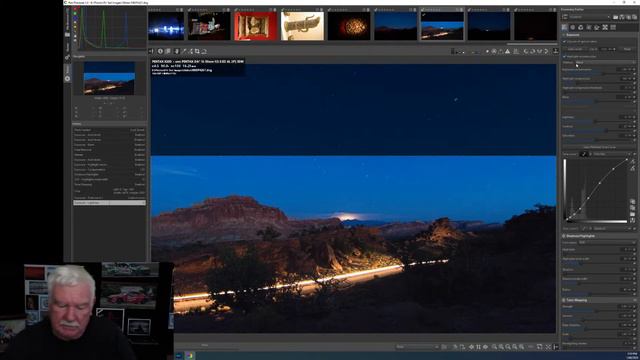Open Chrome from the Windows taskbar
Screen dimensions: 640x360
[x=190, y=356]
